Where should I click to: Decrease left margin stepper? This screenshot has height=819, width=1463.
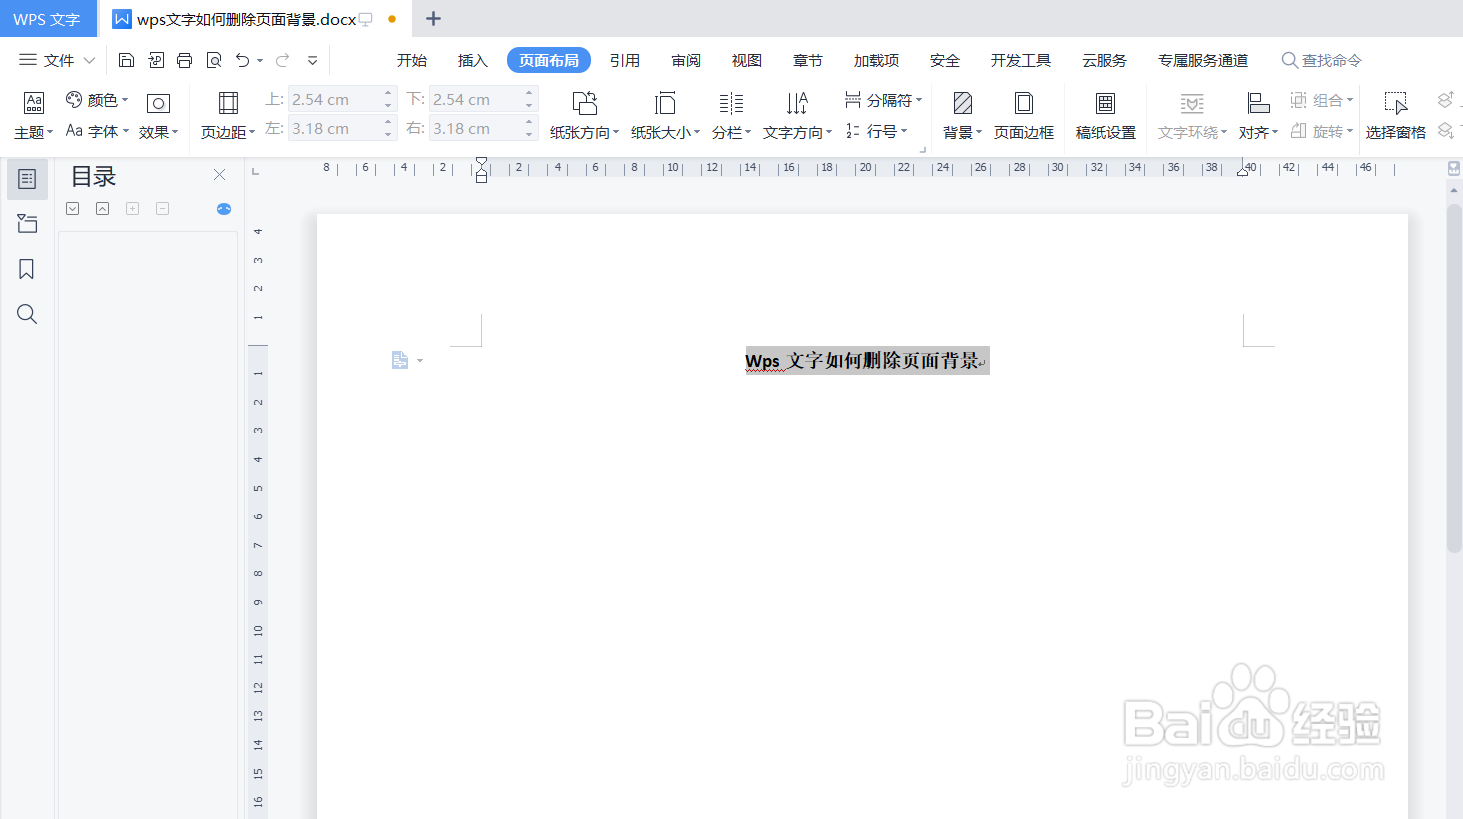[388, 134]
